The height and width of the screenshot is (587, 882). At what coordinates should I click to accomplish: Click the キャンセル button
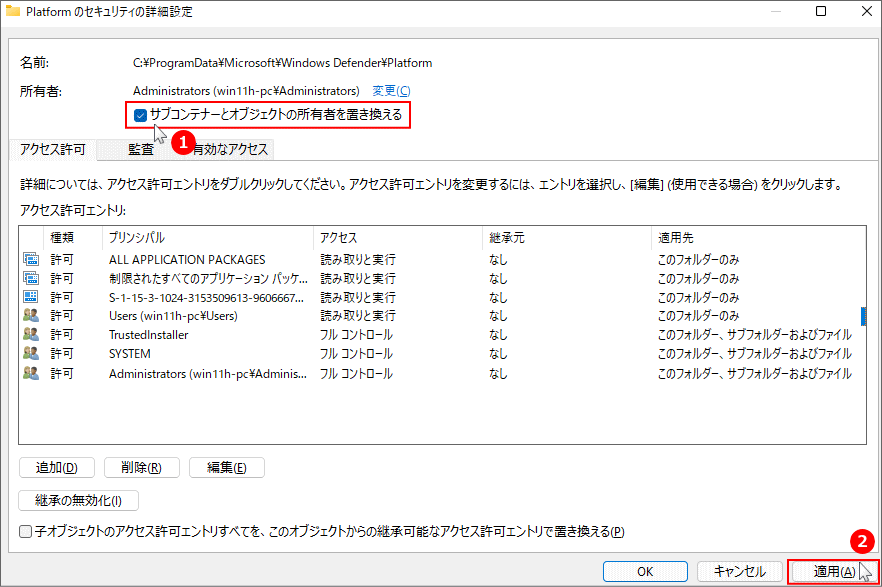pos(740,572)
